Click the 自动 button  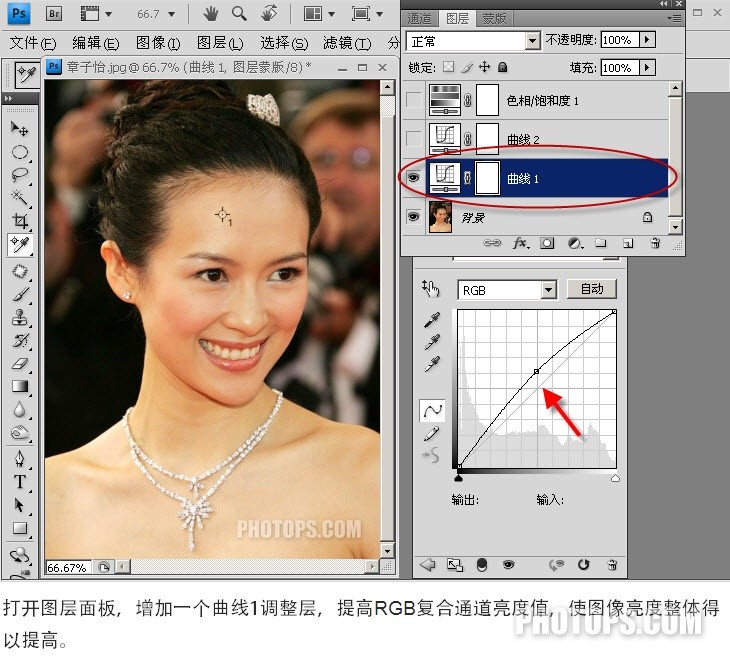tap(592, 289)
